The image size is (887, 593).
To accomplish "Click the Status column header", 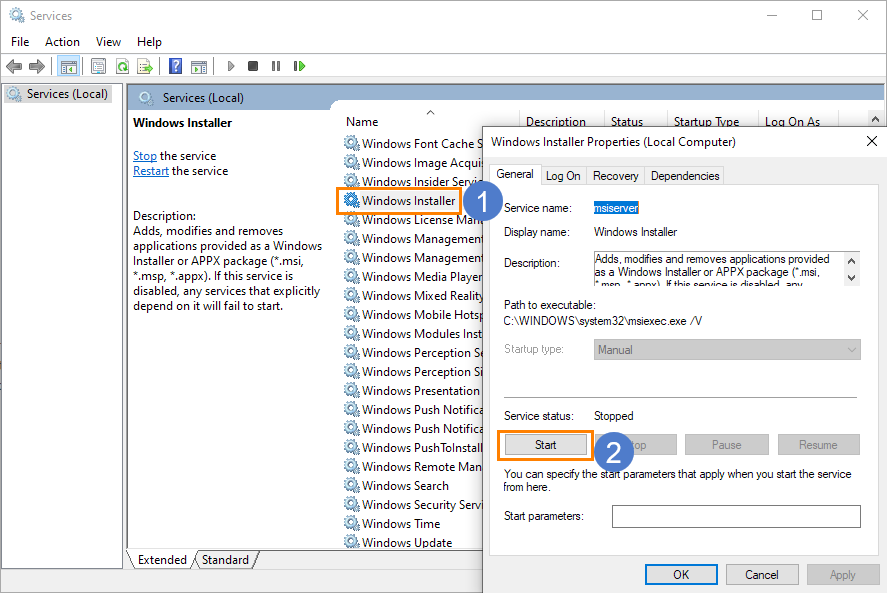I will click(627, 122).
